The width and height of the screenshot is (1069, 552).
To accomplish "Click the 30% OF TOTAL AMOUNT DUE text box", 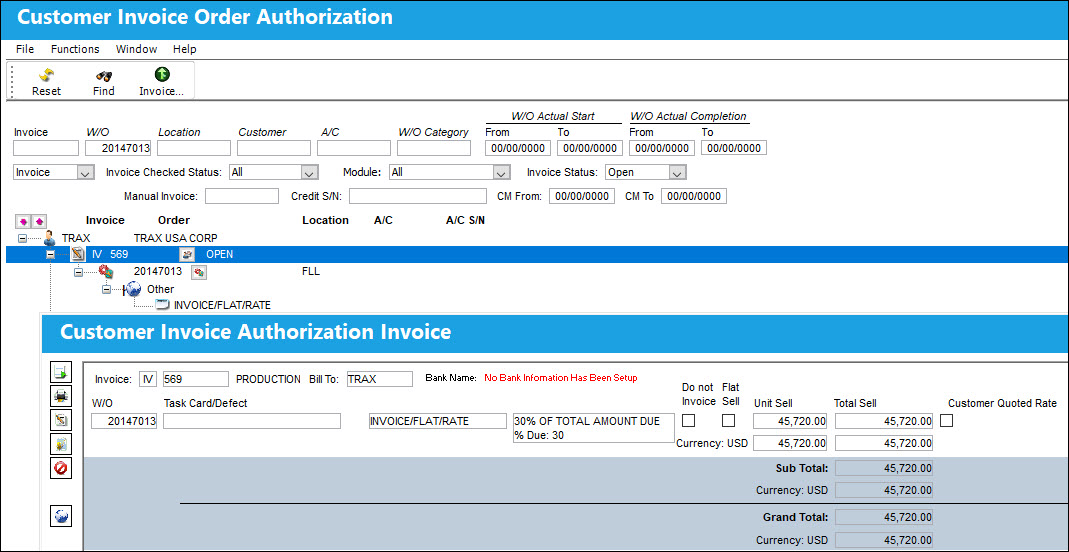I will click(594, 428).
